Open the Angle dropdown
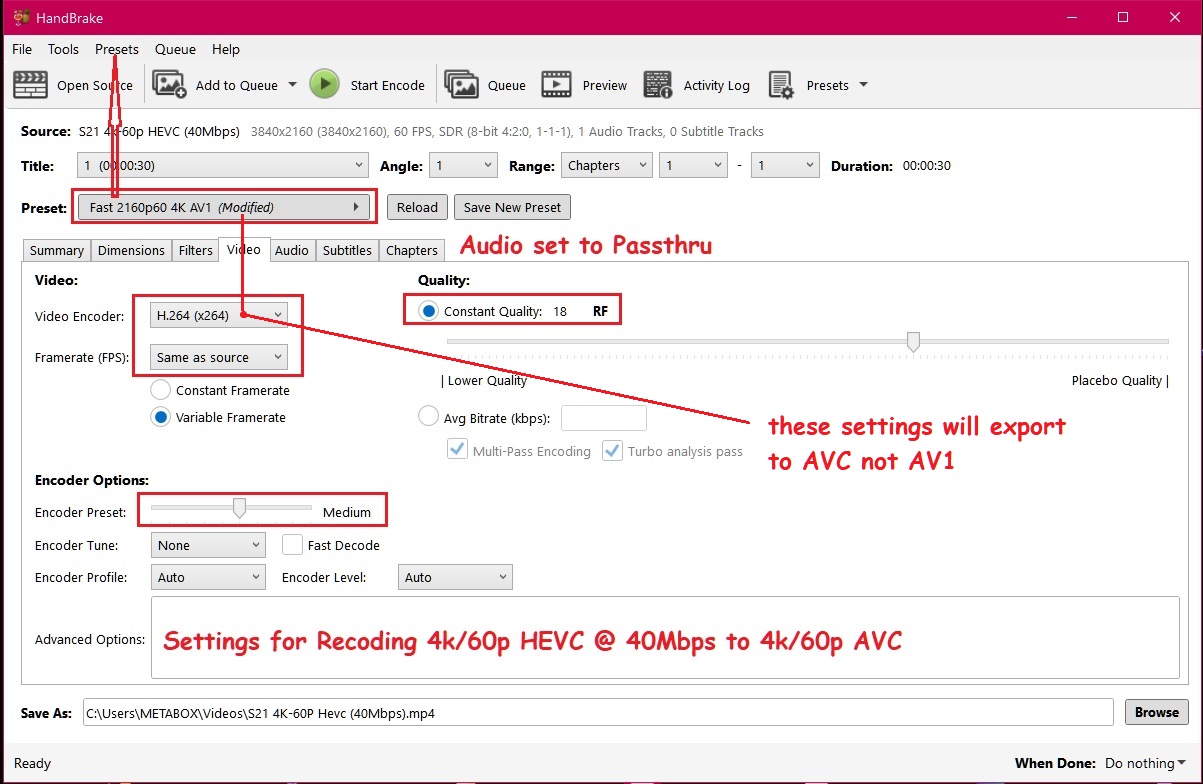The image size is (1203, 784). (464, 166)
